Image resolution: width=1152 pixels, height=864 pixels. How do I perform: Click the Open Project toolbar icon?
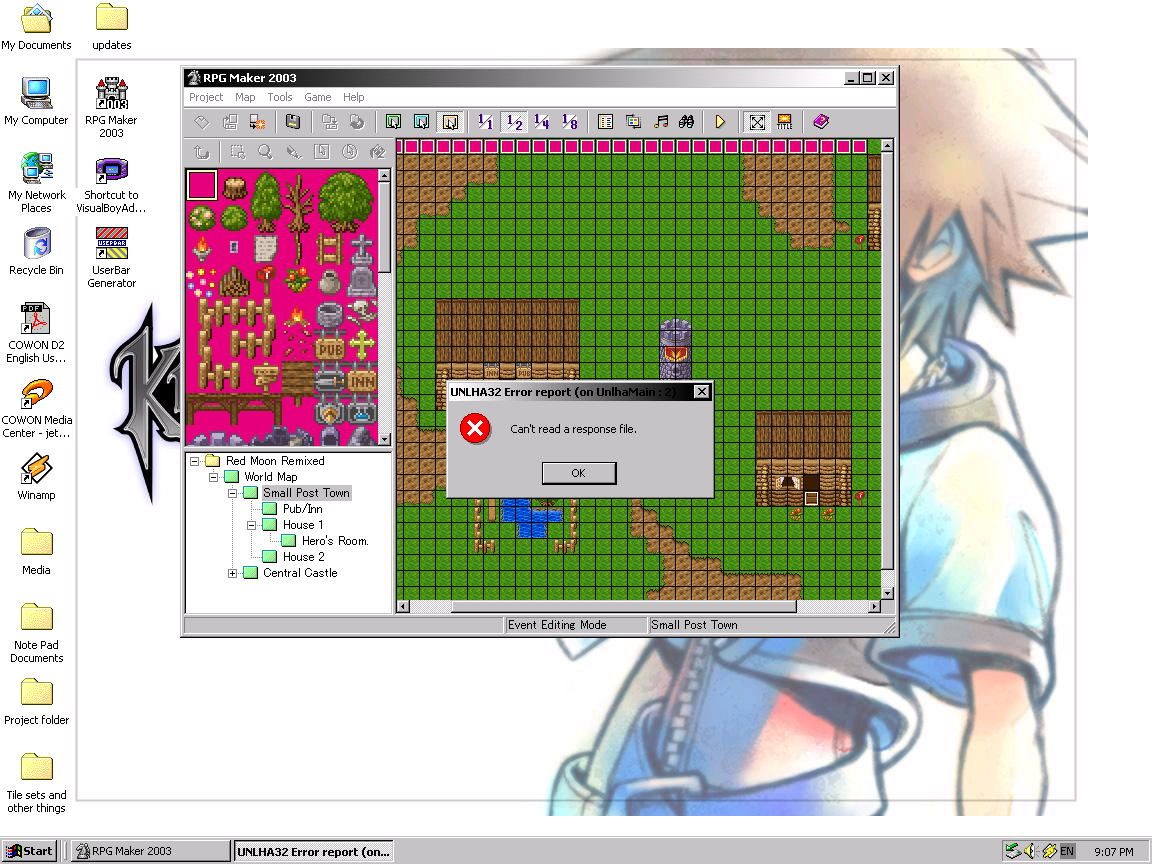click(x=230, y=122)
